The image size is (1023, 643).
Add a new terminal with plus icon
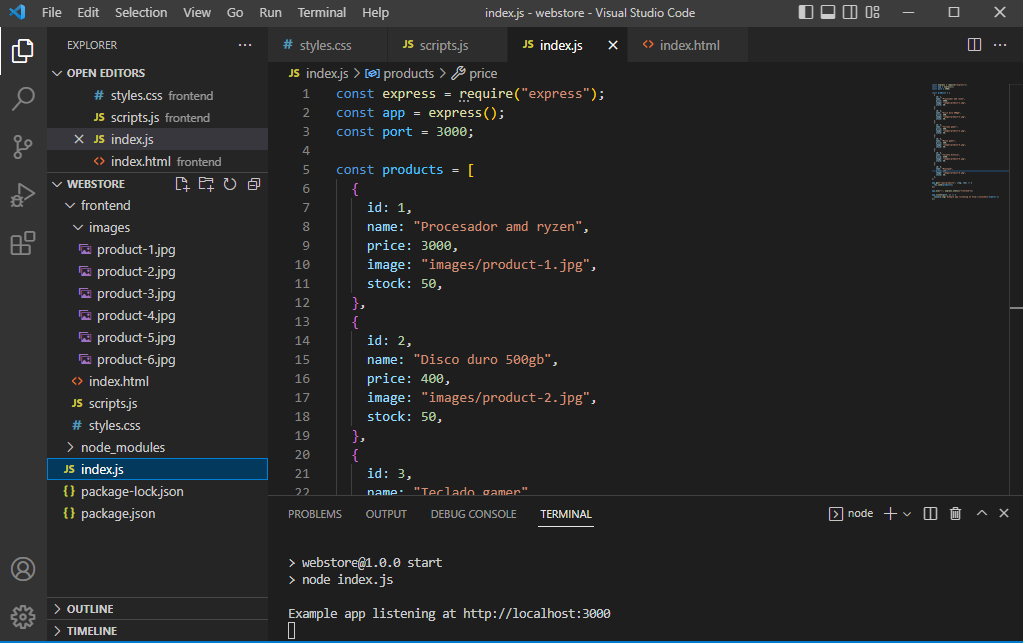tap(890, 514)
